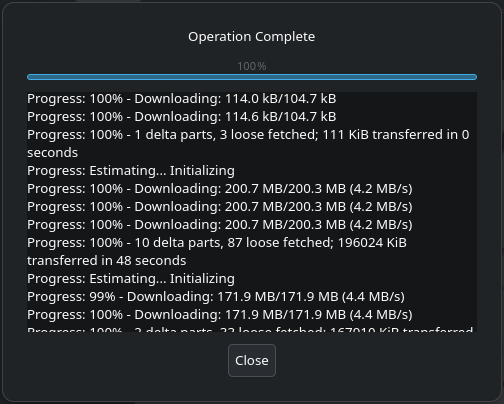Click the Operation Complete title
The height and width of the screenshot is (404, 504).
pos(252,36)
